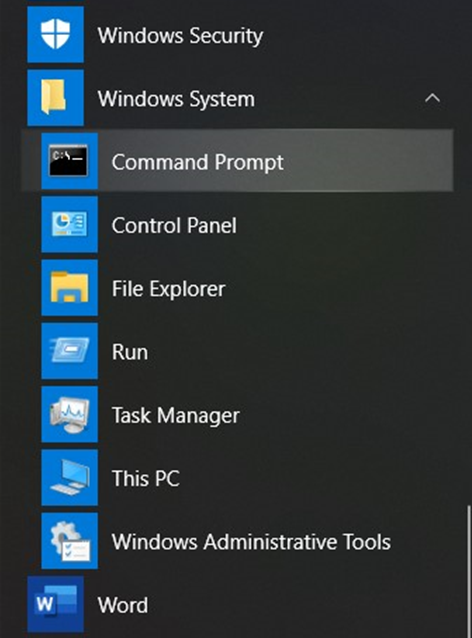The height and width of the screenshot is (638, 472).
Task: Click the Windows Administrative Tools gear icon
Action: tap(70, 541)
